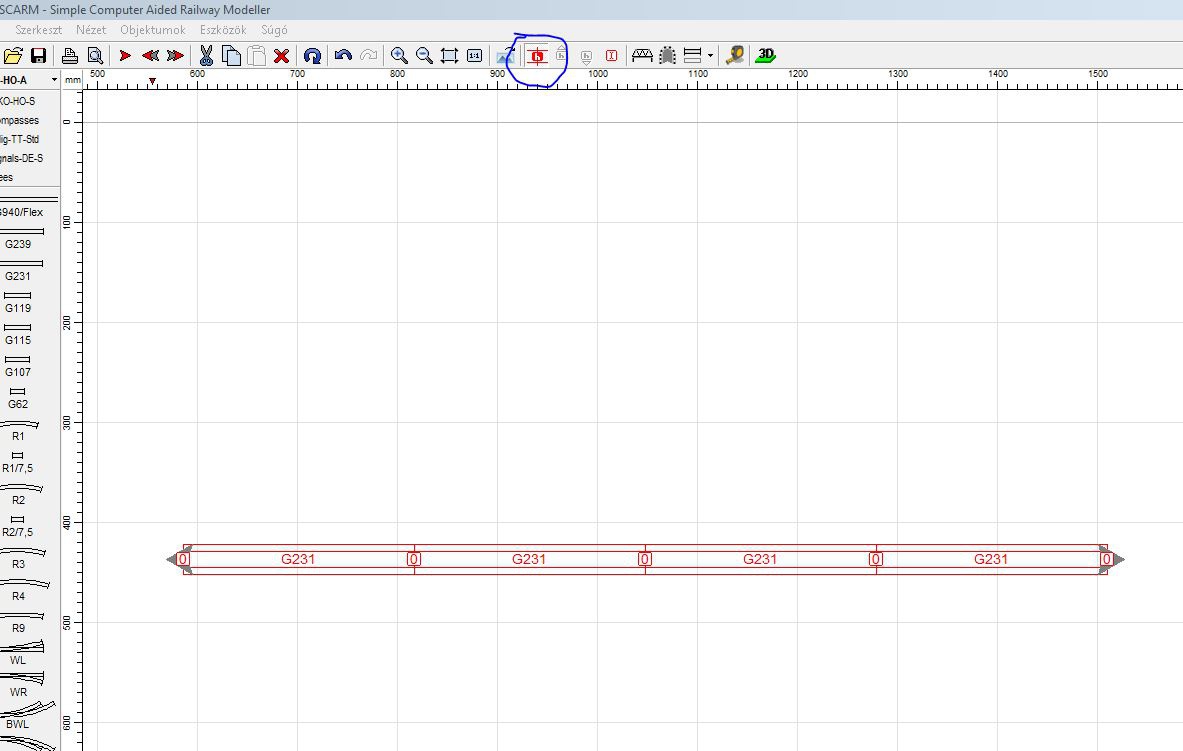Image resolution: width=1183 pixels, height=751 pixels.
Task: Click the second G231 track segment on canvas
Action: coord(529,559)
